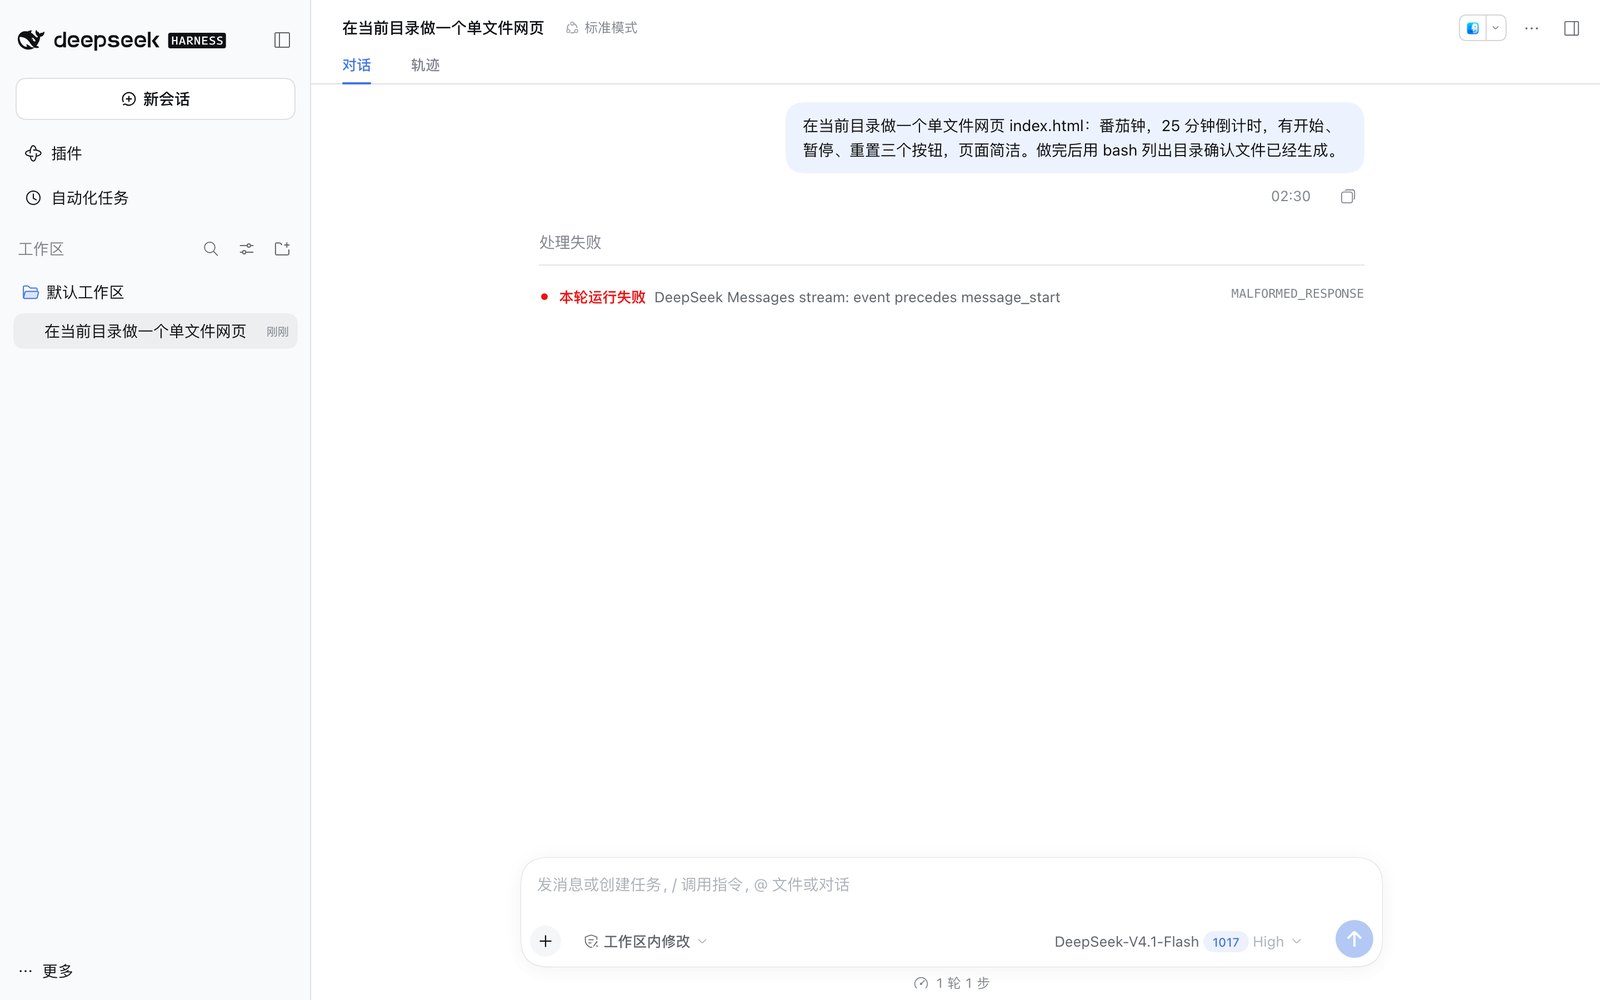Click the deepseek logo
1600x1000 pixels.
tap(121, 40)
